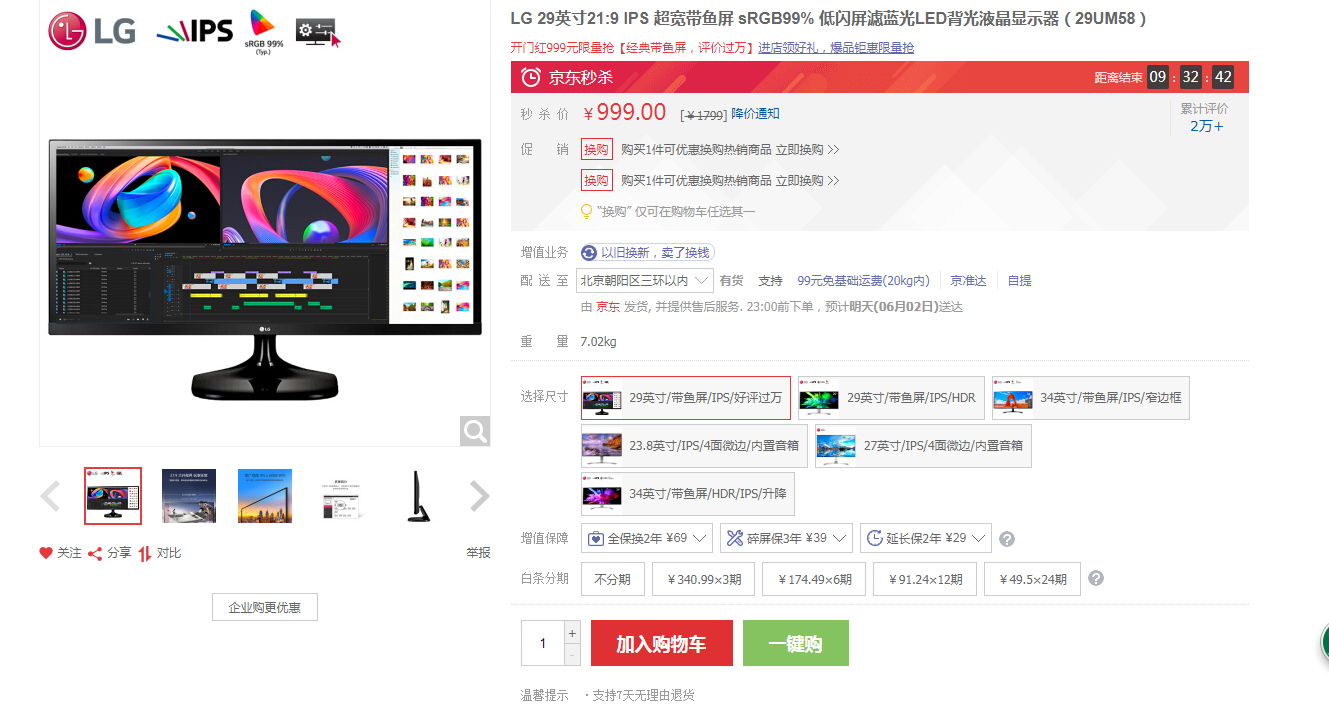Click the monitor settings badge icon
The height and width of the screenshot is (705, 1329).
pyautogui.click(x=318, y=33)
